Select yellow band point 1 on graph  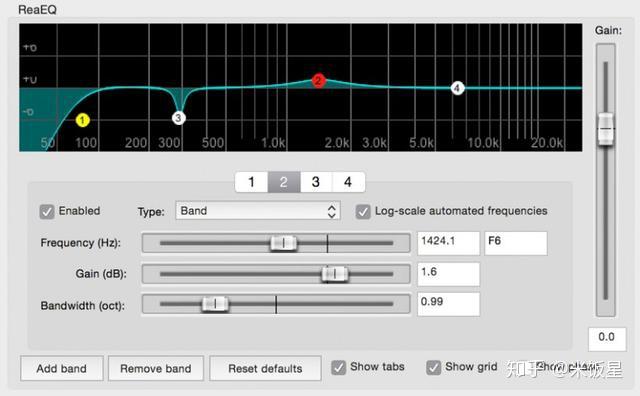[x=82, y=120]
